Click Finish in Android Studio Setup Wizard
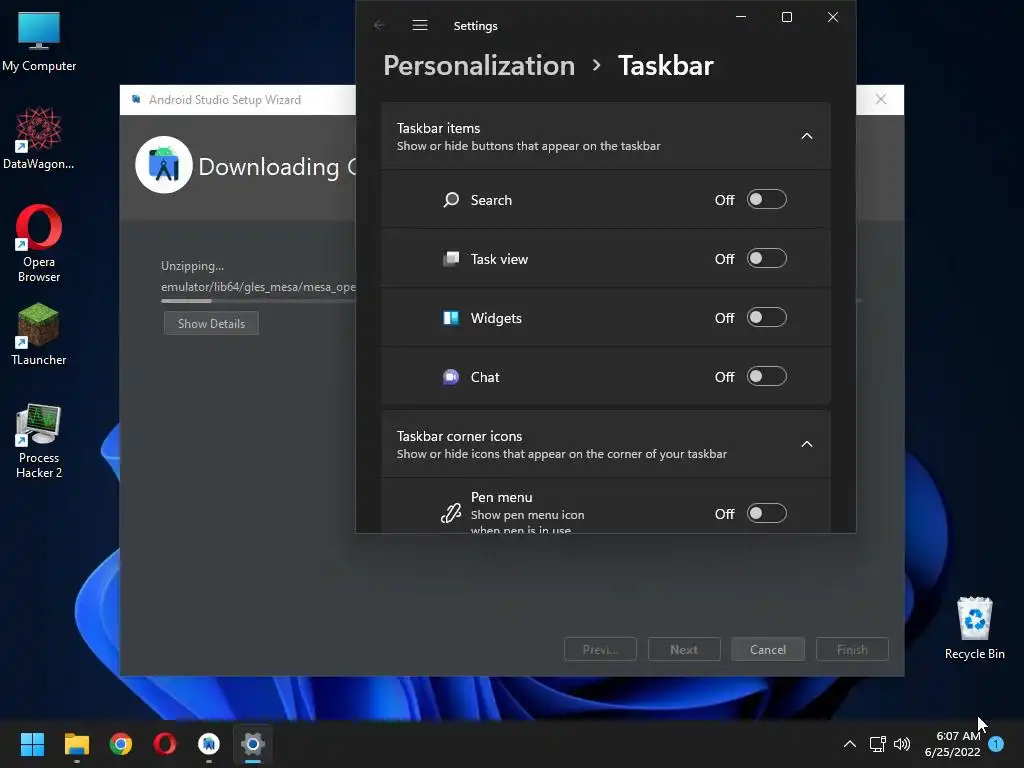 852,649
